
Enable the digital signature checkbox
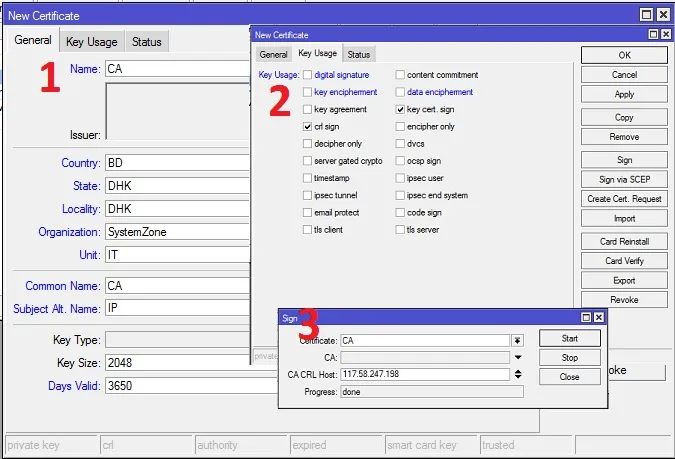coord(307,75)
